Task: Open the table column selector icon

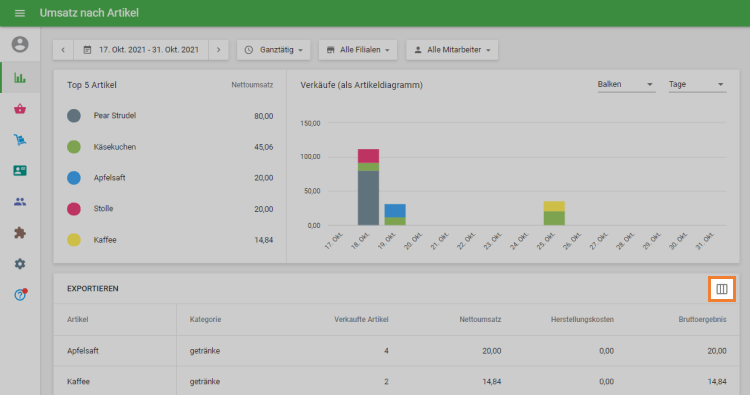Action: click(722, 289)
